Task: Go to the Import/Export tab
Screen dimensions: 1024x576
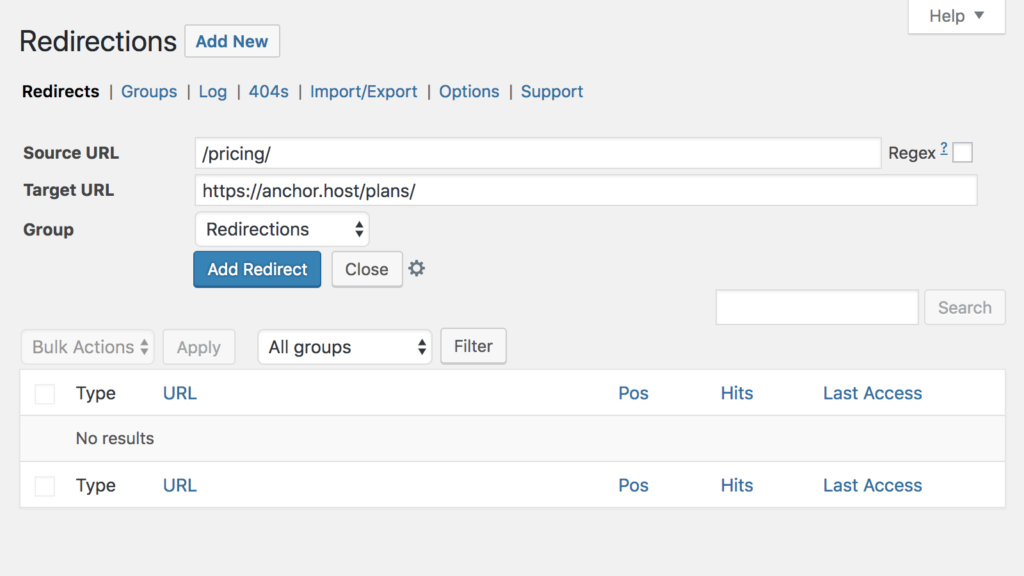Action: 364,91
